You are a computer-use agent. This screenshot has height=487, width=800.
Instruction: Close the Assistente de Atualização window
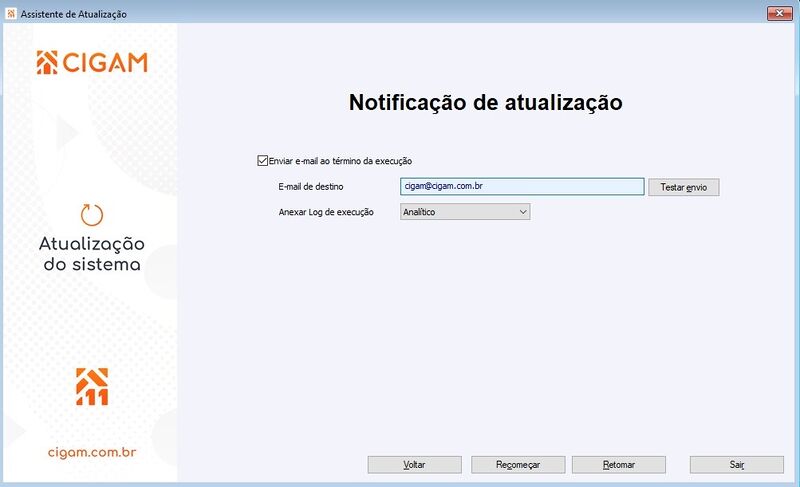tap(780, 13)
